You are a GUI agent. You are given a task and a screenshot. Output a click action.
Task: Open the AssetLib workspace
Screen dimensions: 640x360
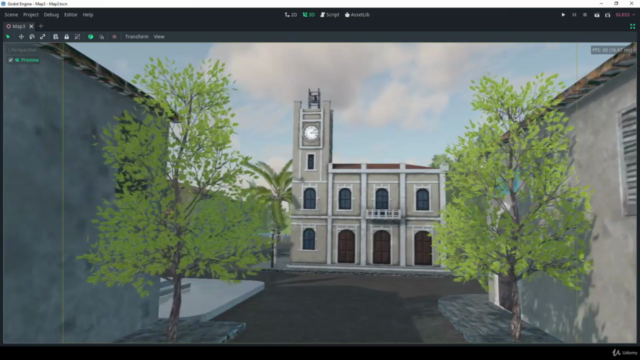(x=357, y=15)
